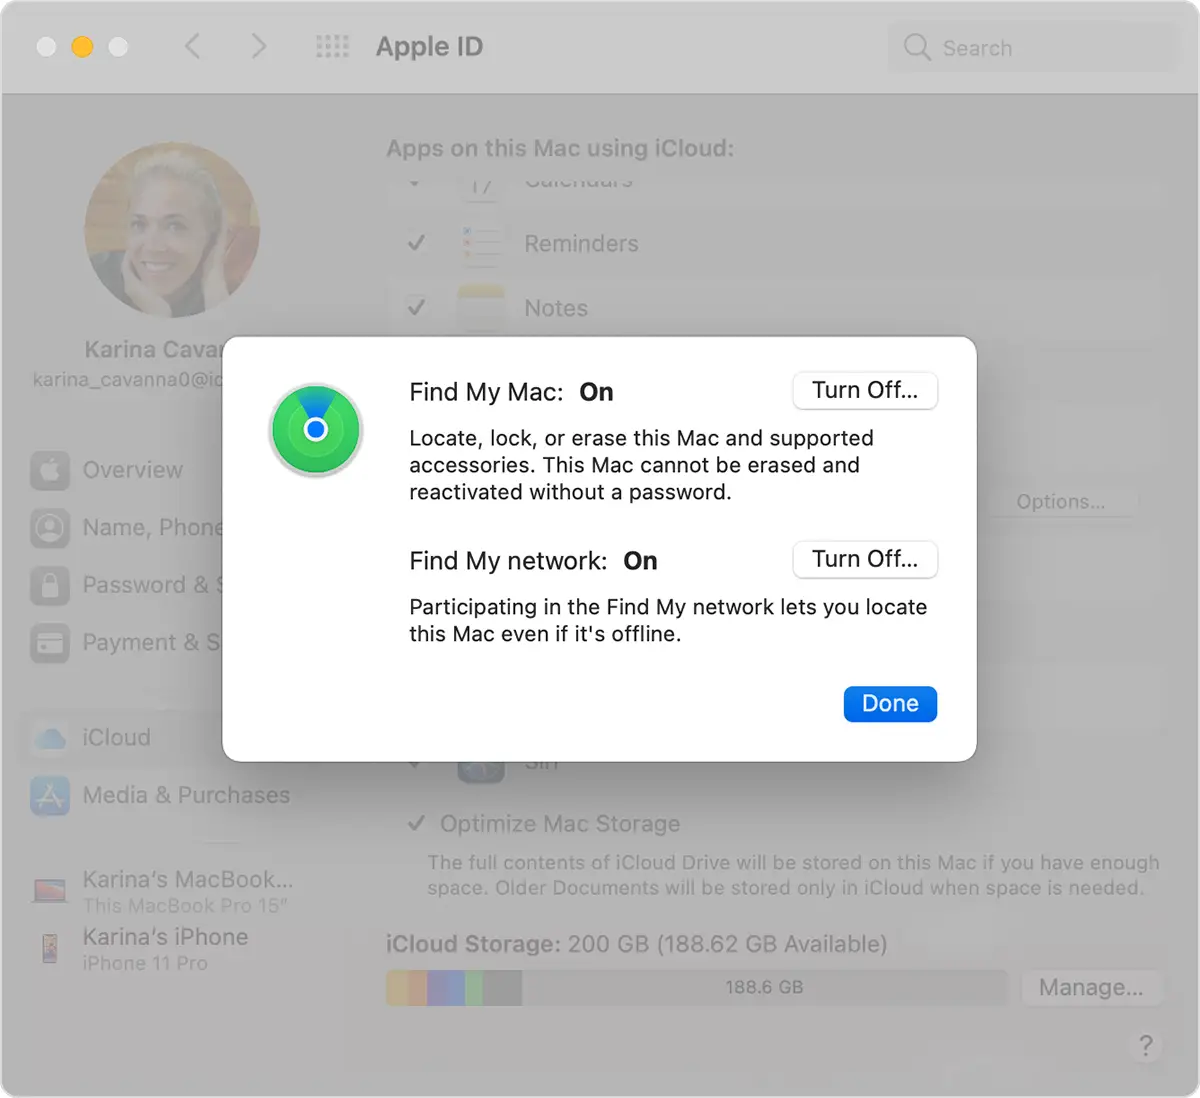Click the iCloud Storage 200 GB label
Viewport: 1200px width, 1098px height.
pyautogui.click(x=636, y=944)
